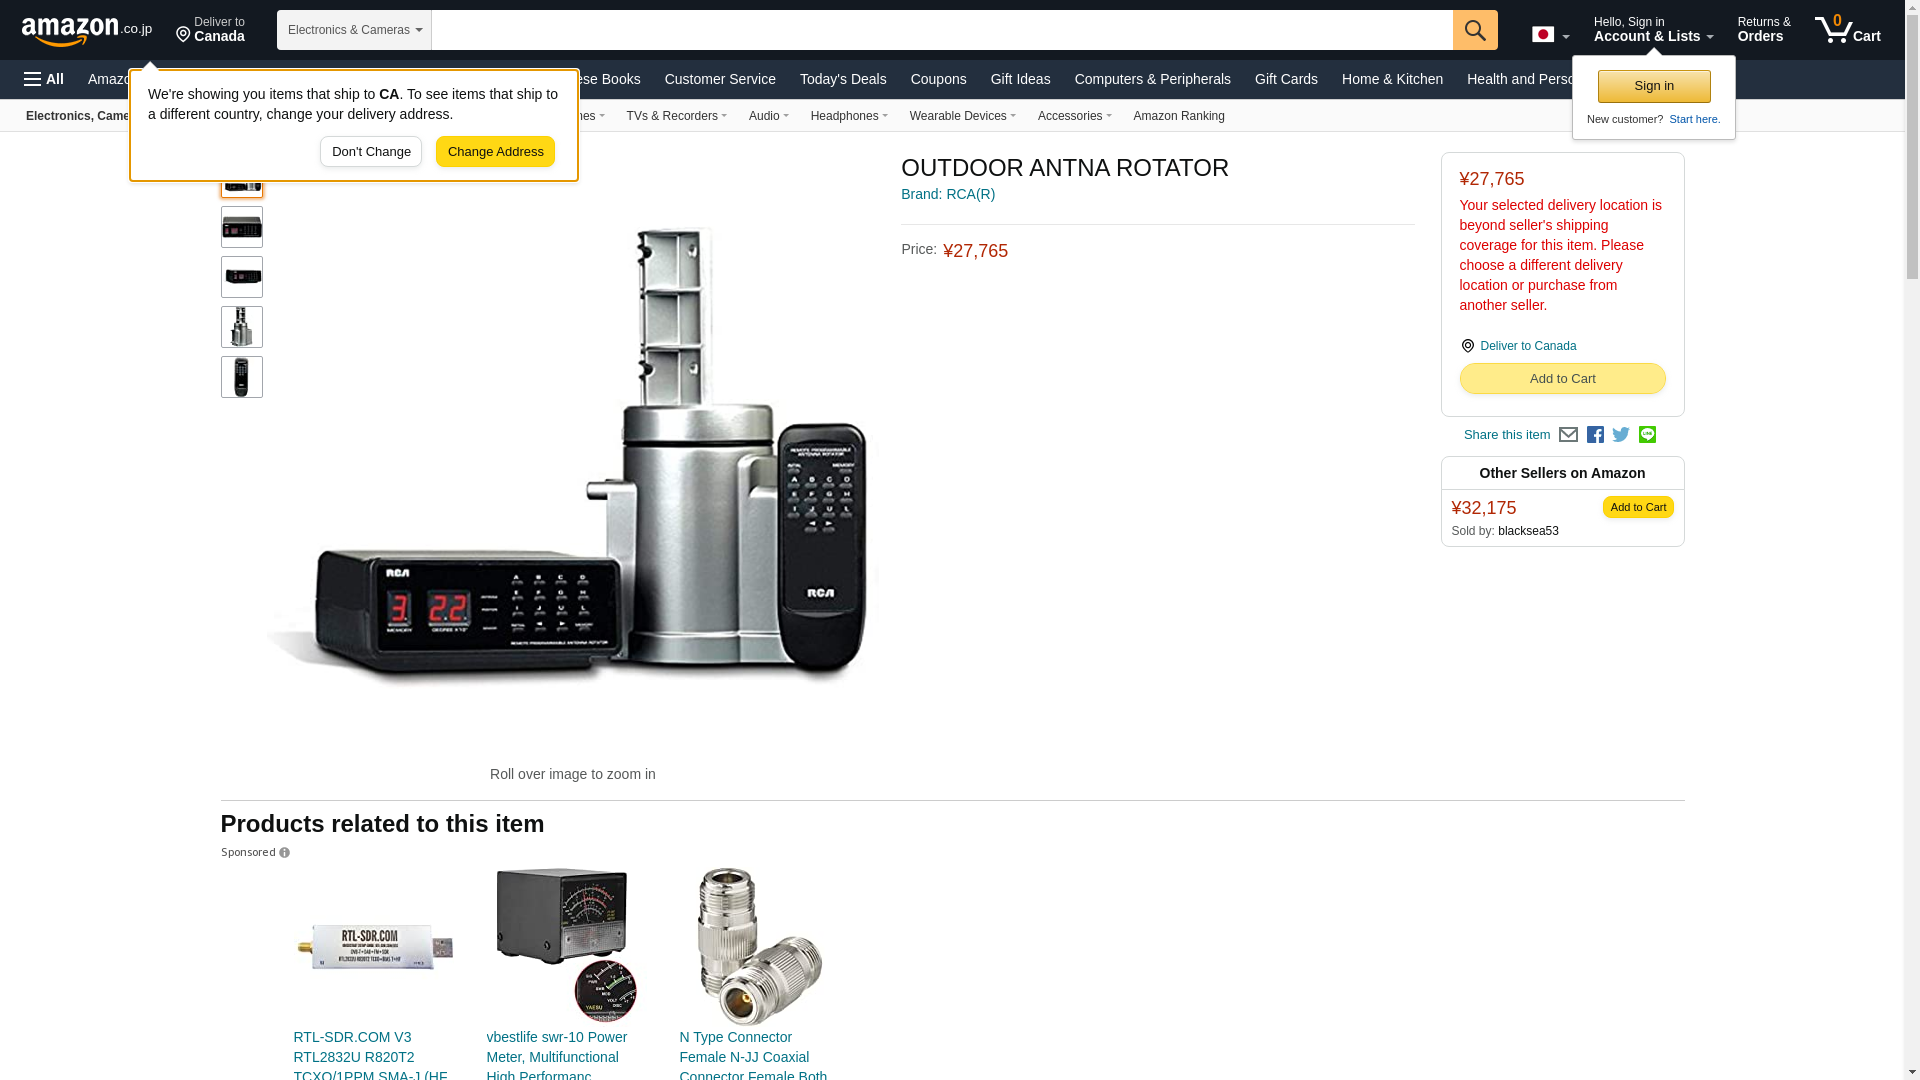Open the All hamburger menu
The image size is (1920, 1080).
44,79
